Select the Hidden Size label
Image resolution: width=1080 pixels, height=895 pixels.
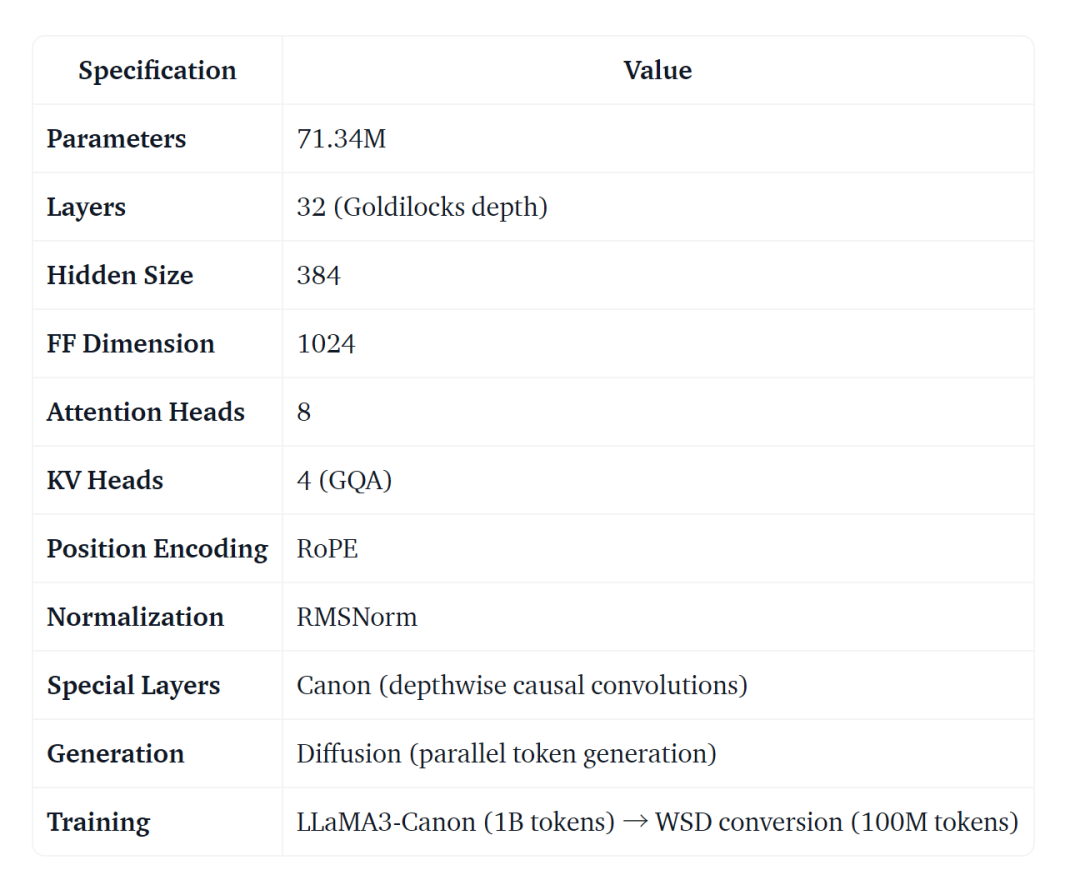[x=120, y=276]
